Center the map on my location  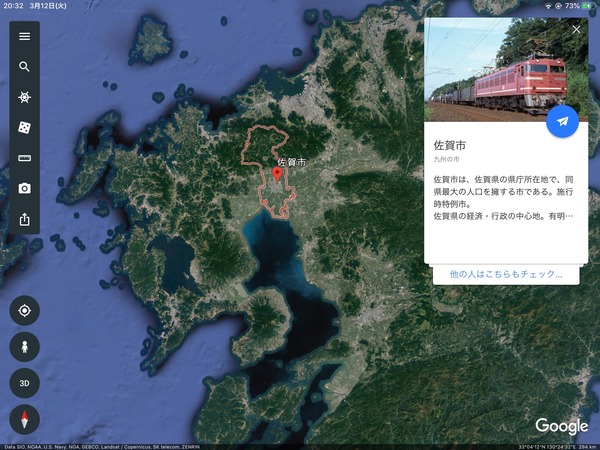click(24, 310)
